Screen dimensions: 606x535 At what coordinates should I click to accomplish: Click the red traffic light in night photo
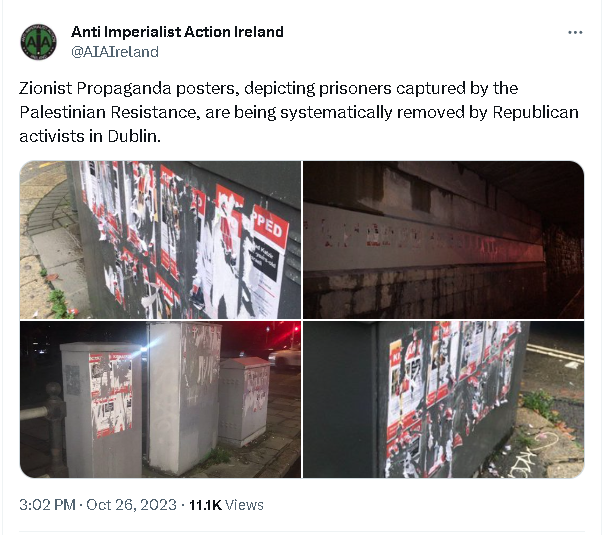(298, 328)
